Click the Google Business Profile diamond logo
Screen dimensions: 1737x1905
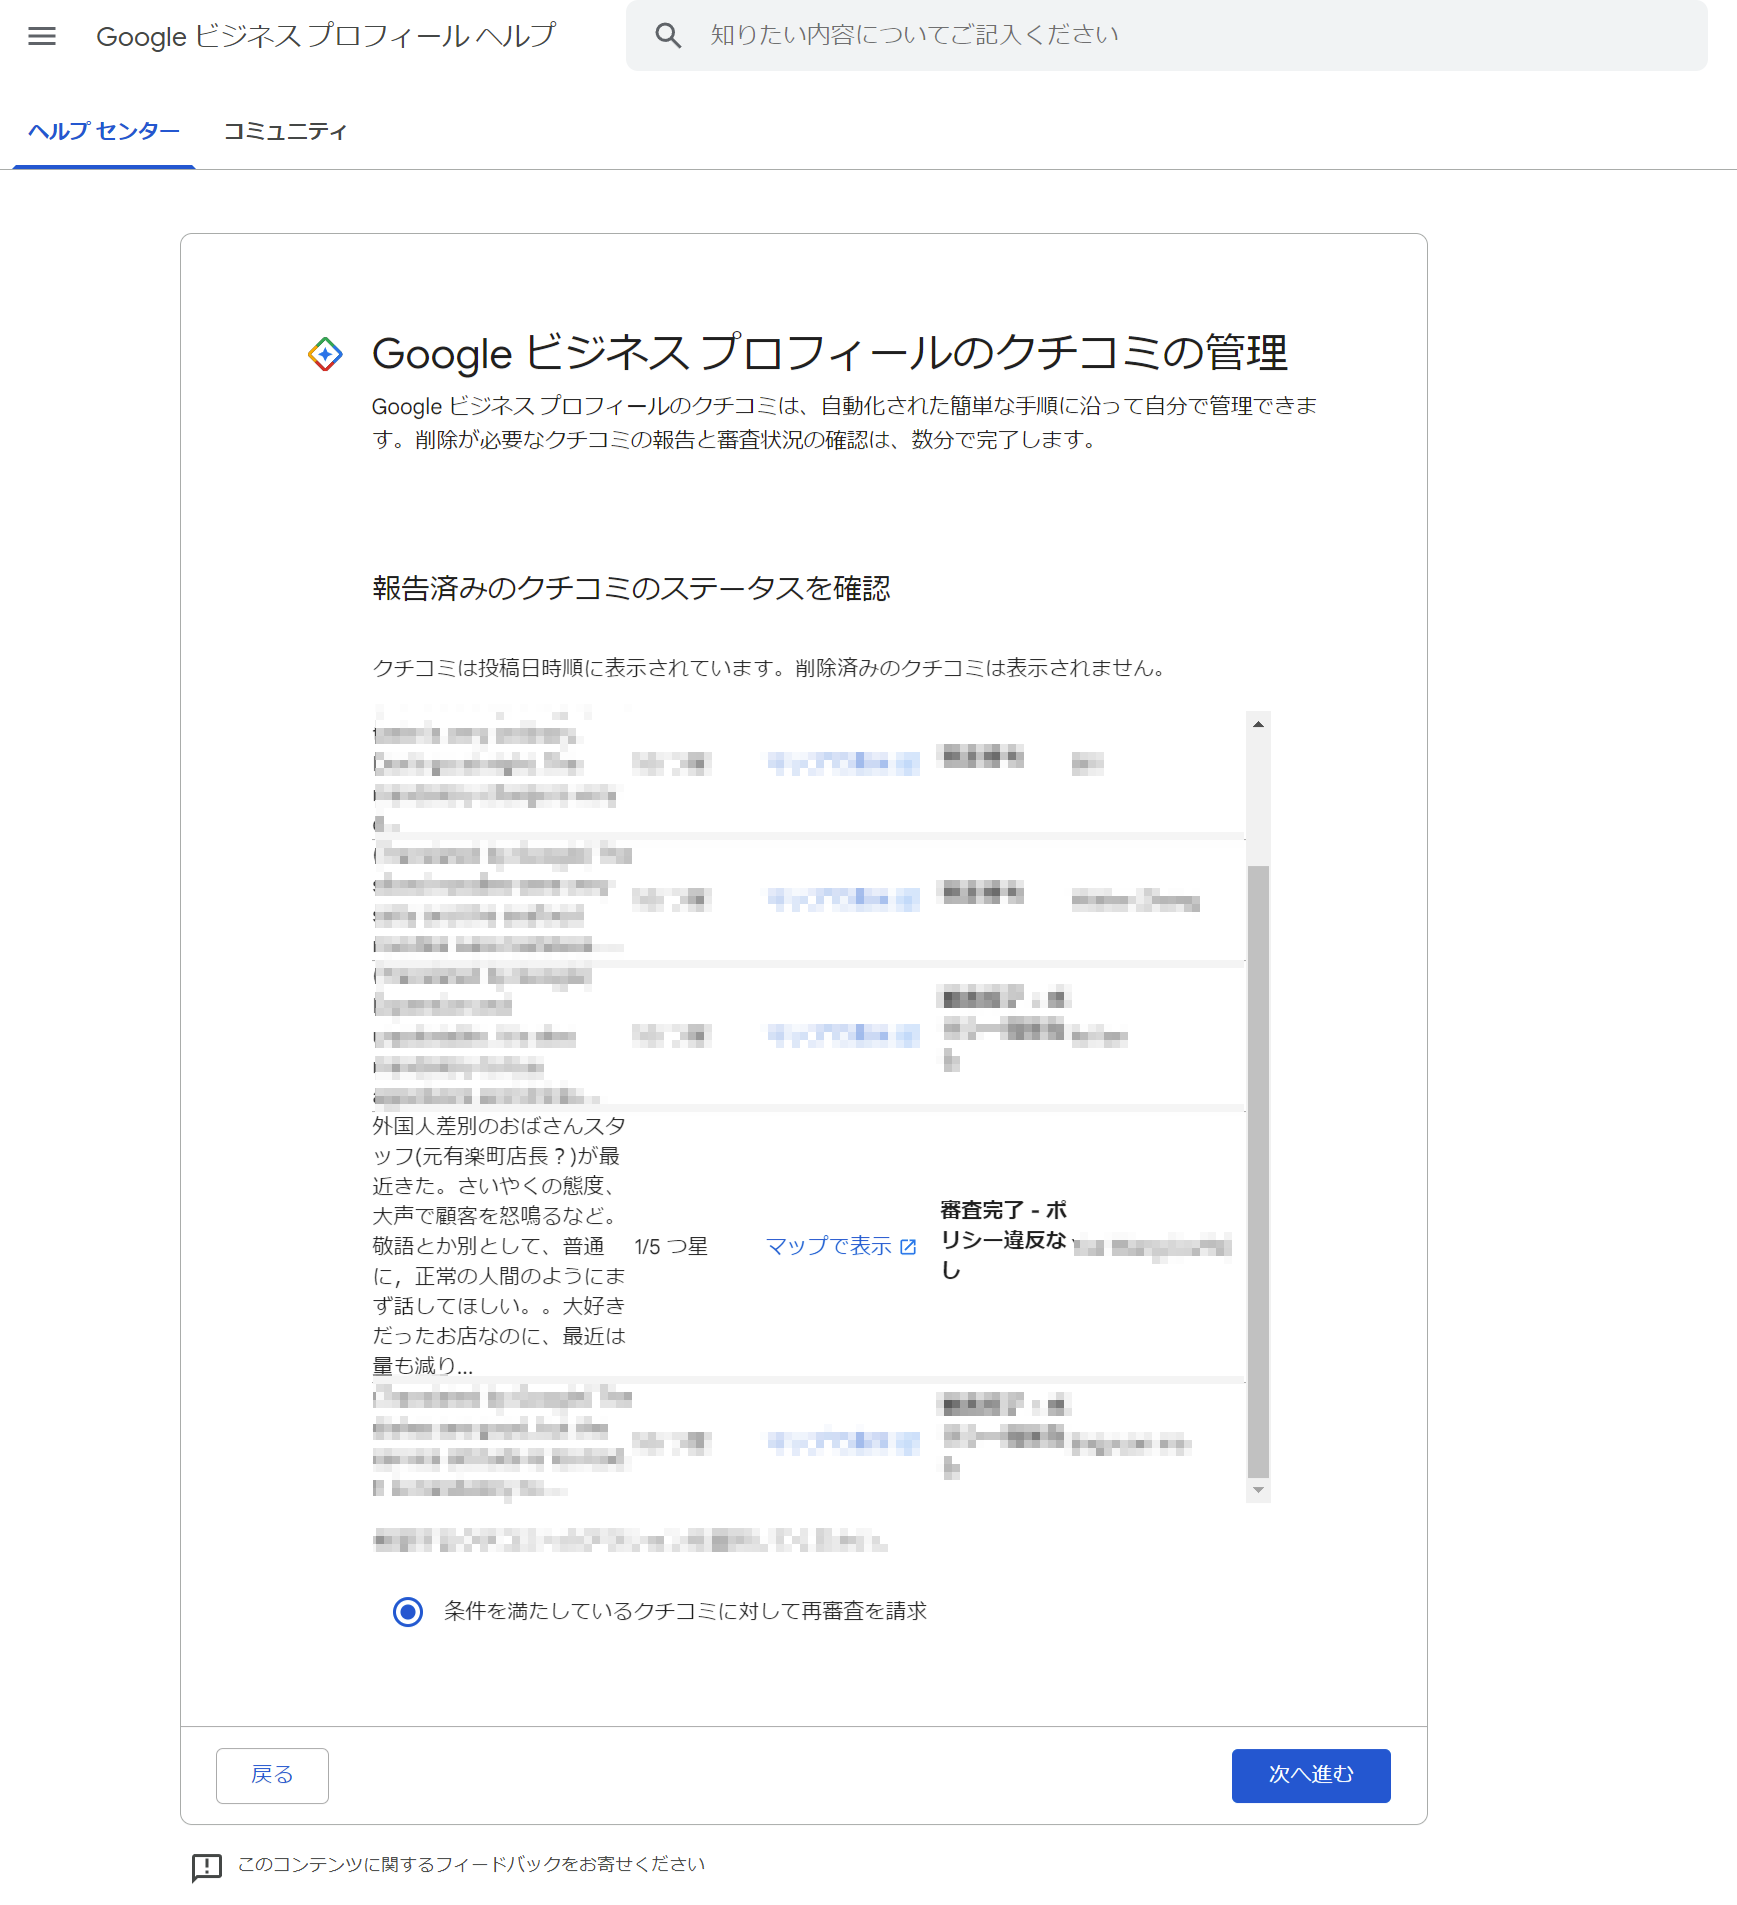tap(325, 354)
